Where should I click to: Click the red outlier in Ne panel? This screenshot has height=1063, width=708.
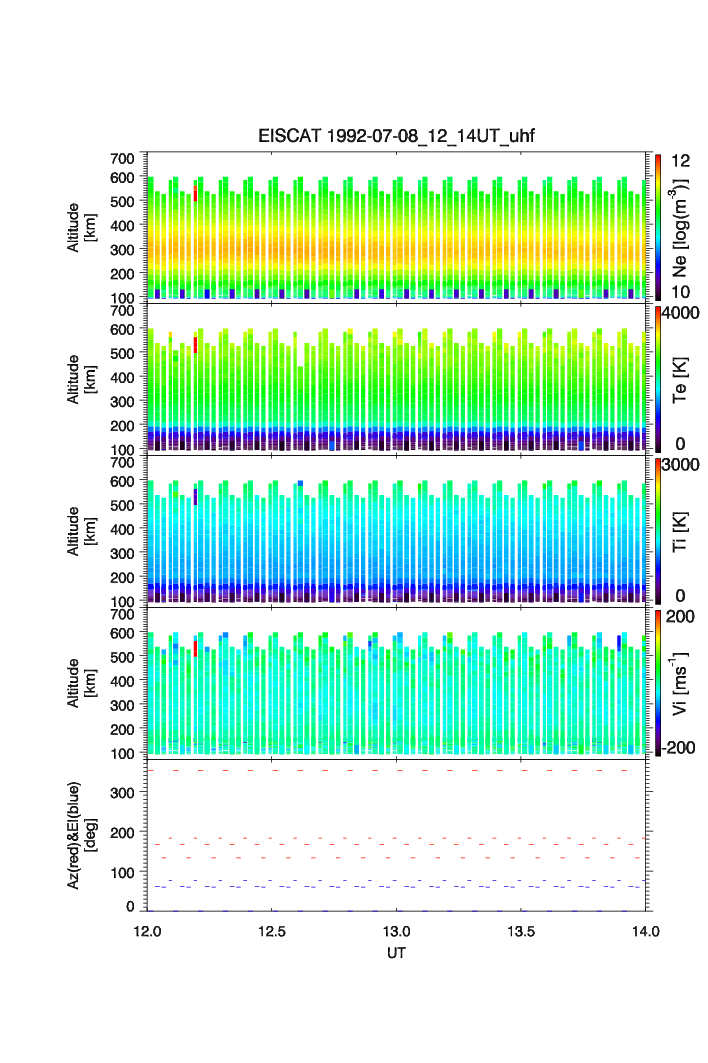[195, 193]
